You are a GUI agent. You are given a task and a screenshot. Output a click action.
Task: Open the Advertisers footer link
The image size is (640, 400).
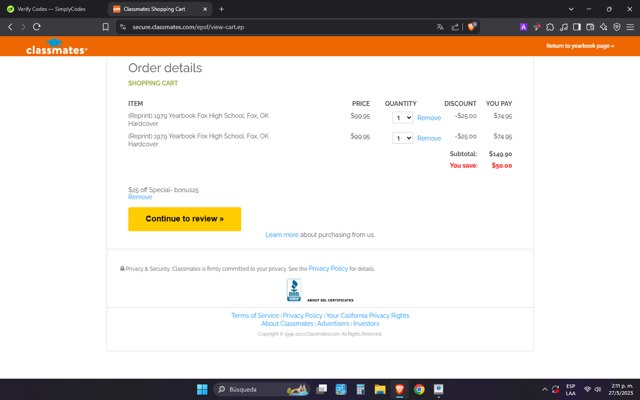[333, 323]
